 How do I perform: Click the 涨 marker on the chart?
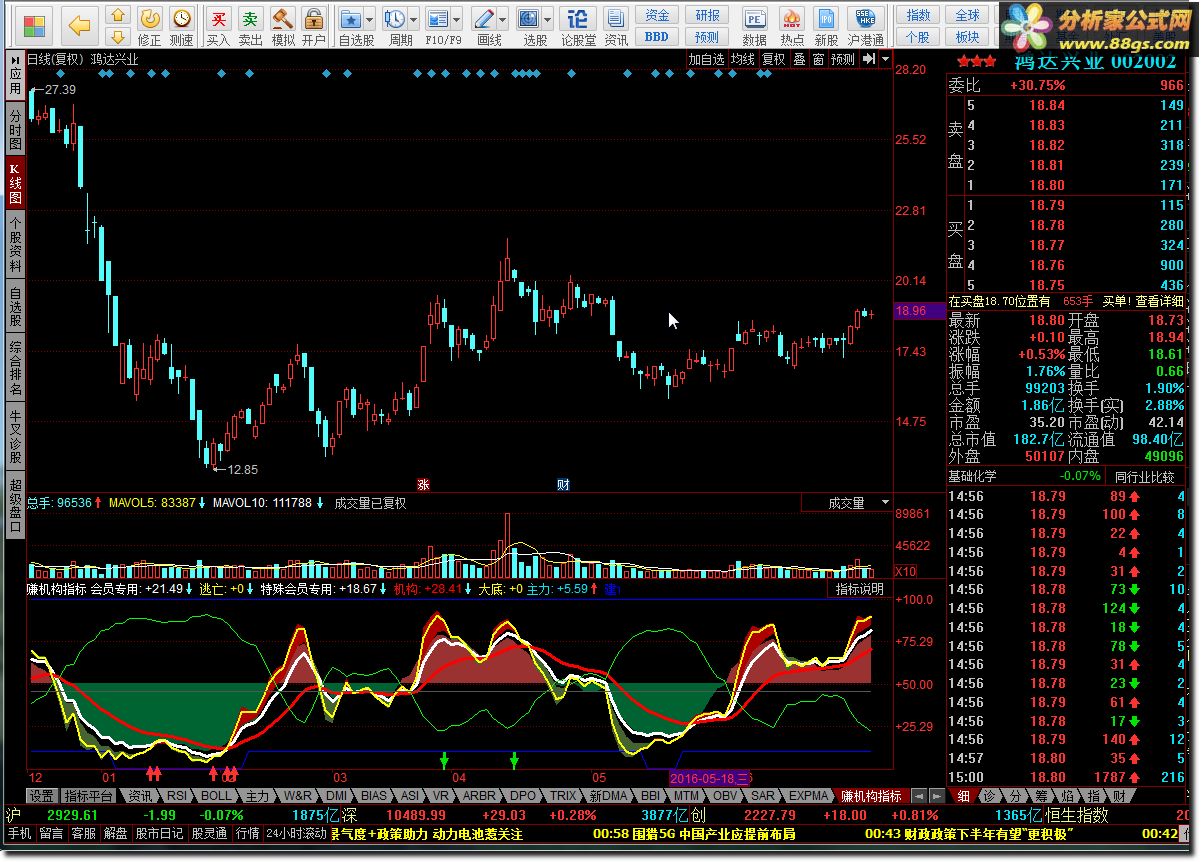[423, 485]
